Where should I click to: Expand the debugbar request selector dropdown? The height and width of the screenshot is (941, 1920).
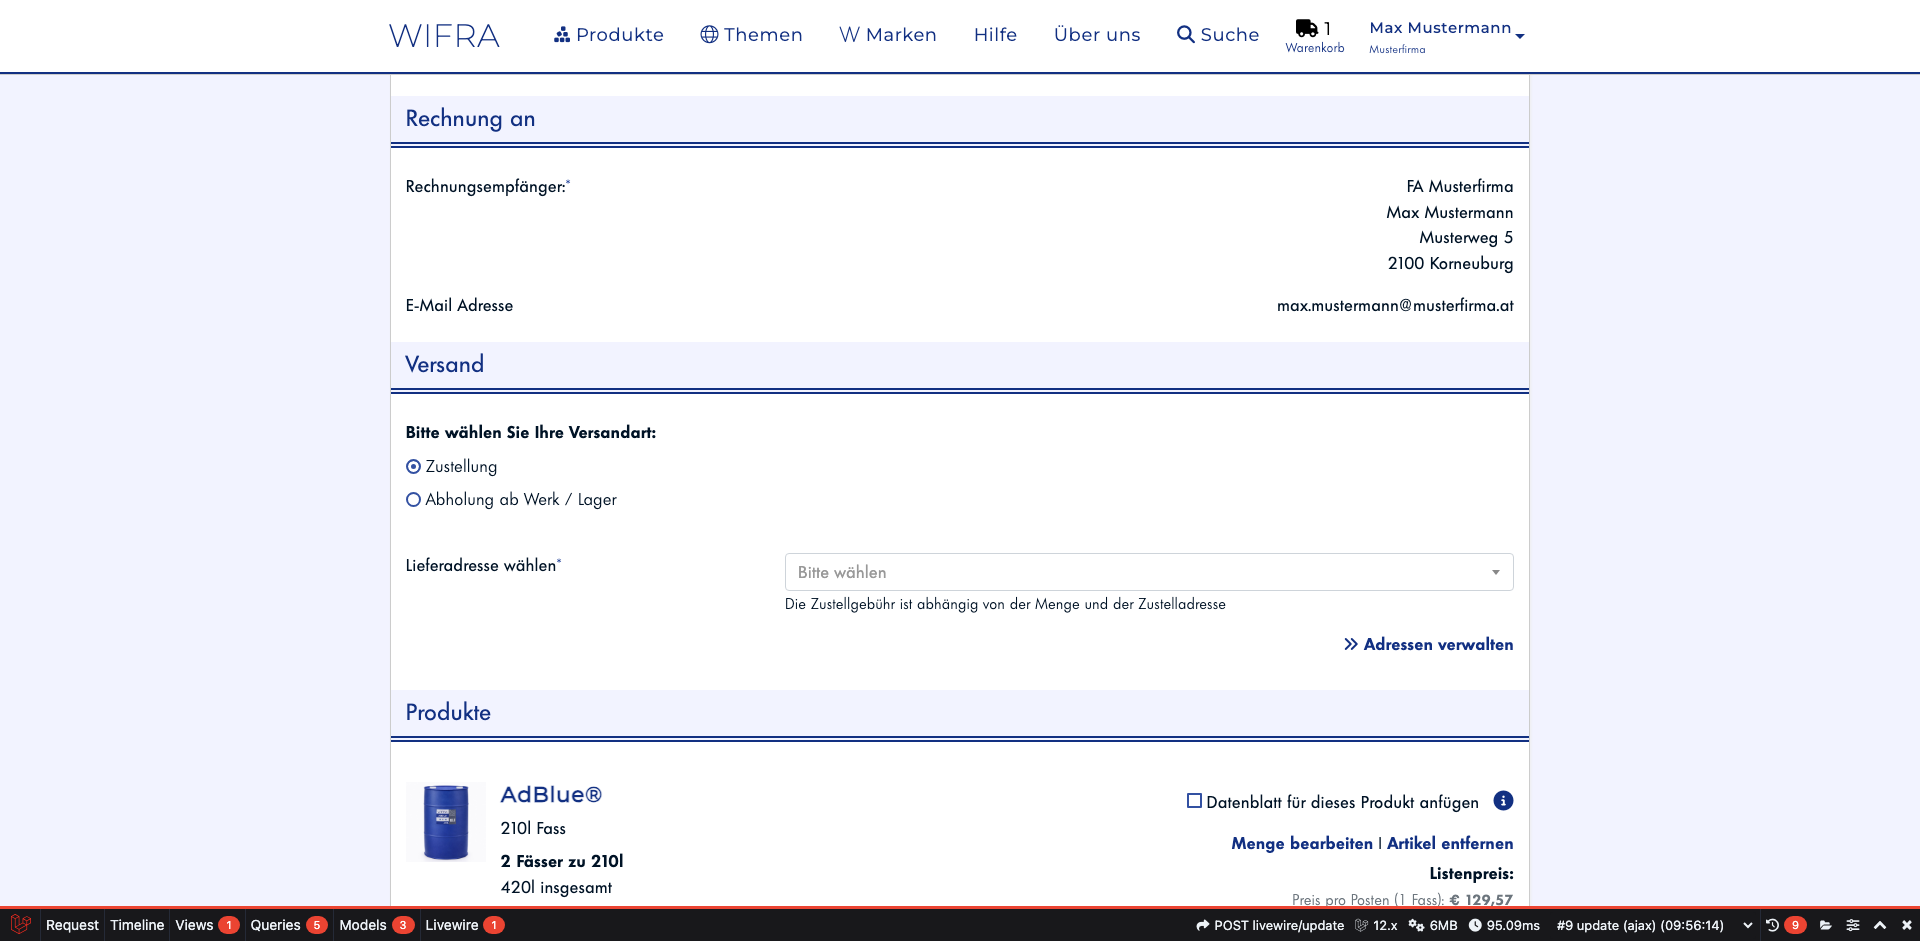pyautogui.click(x=1747, y=925)
